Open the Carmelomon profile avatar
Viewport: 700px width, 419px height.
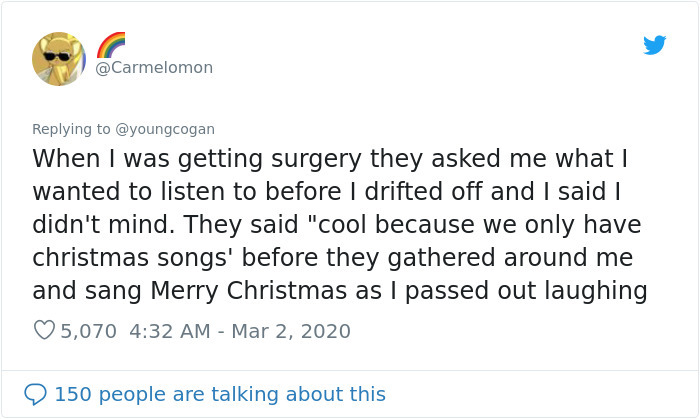(59, 58)
